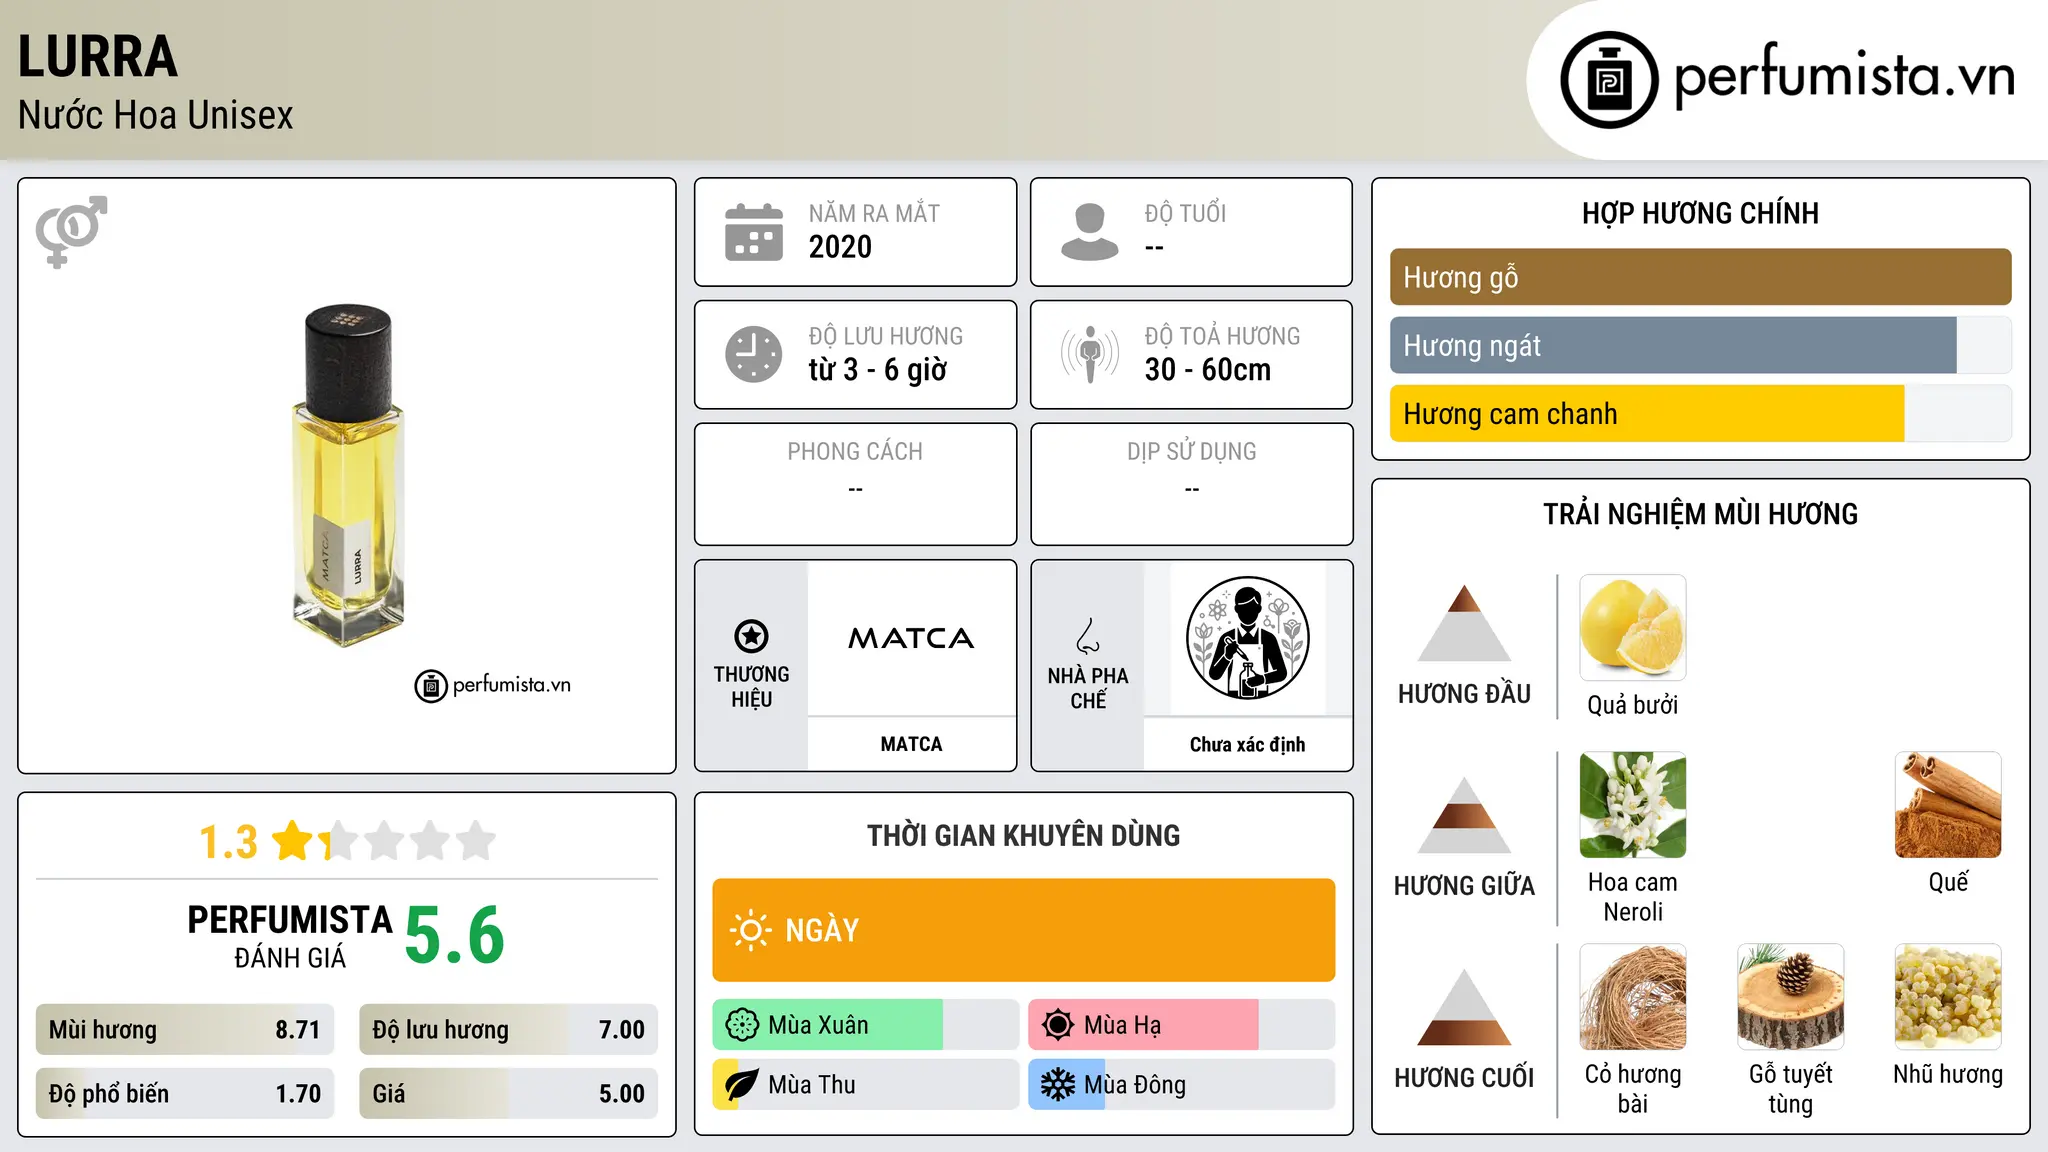Click the perfumer avatar illustration
Image resolution: width=2048 pixels, height=1152 pixels.
1247,638
